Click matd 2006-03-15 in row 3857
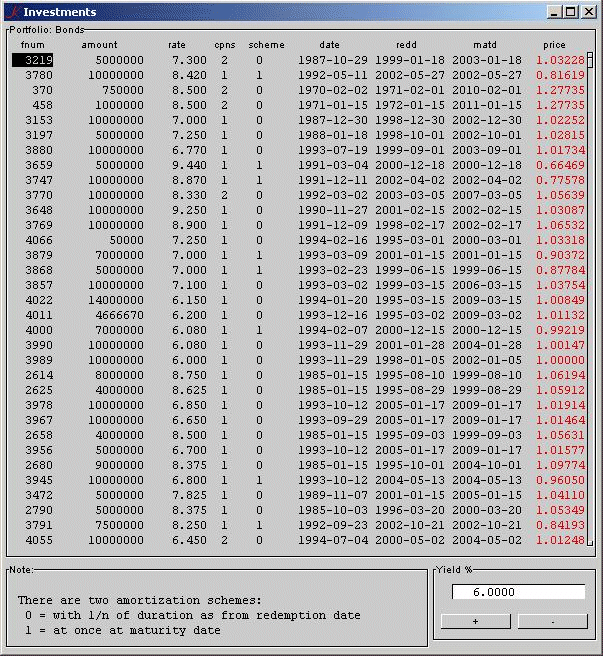Screen dimensions: 603x656 (x=487, y=285)
